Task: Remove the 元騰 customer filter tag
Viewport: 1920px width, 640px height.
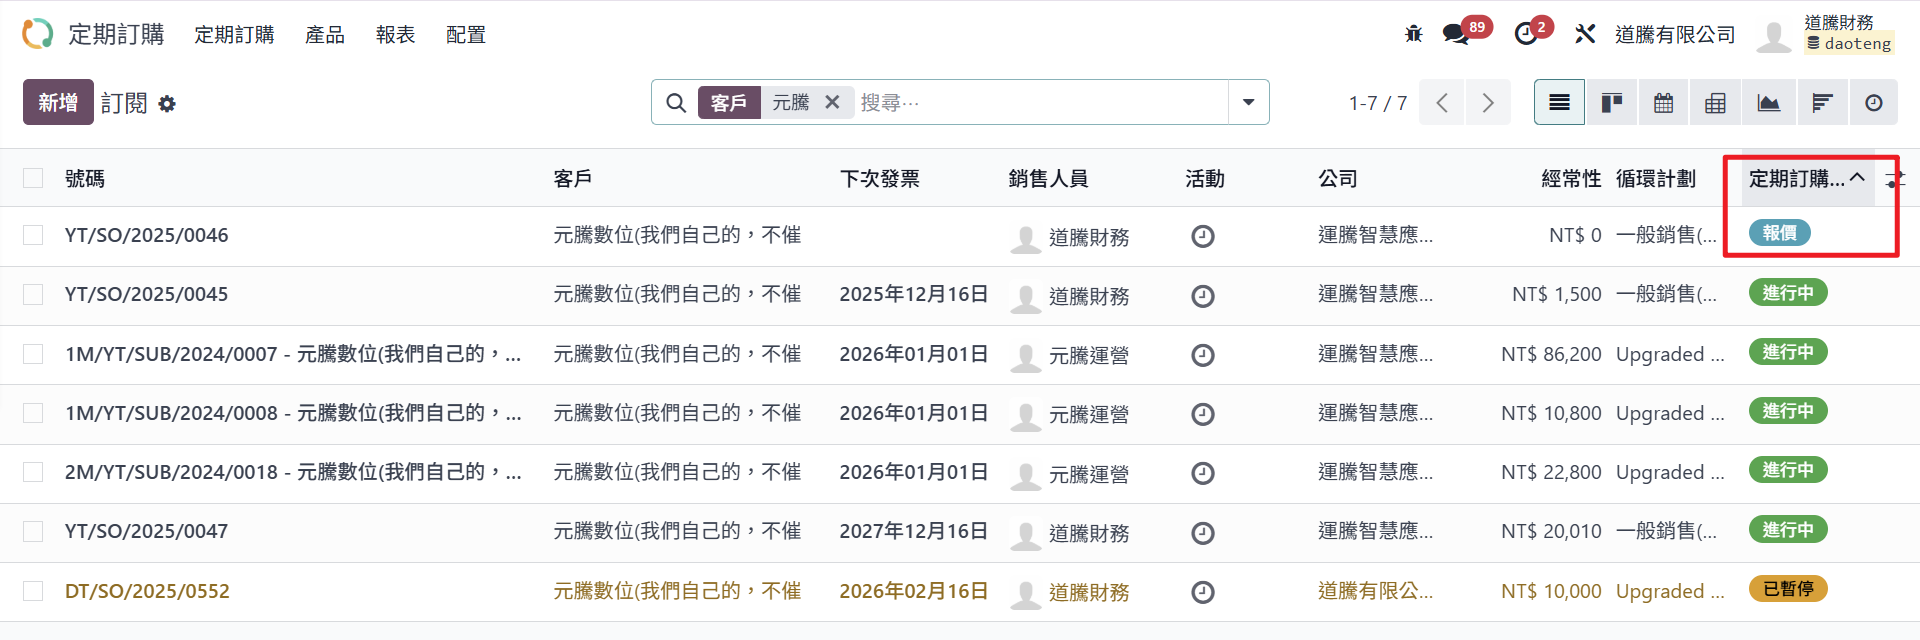Action: click(x=832, y=102)
